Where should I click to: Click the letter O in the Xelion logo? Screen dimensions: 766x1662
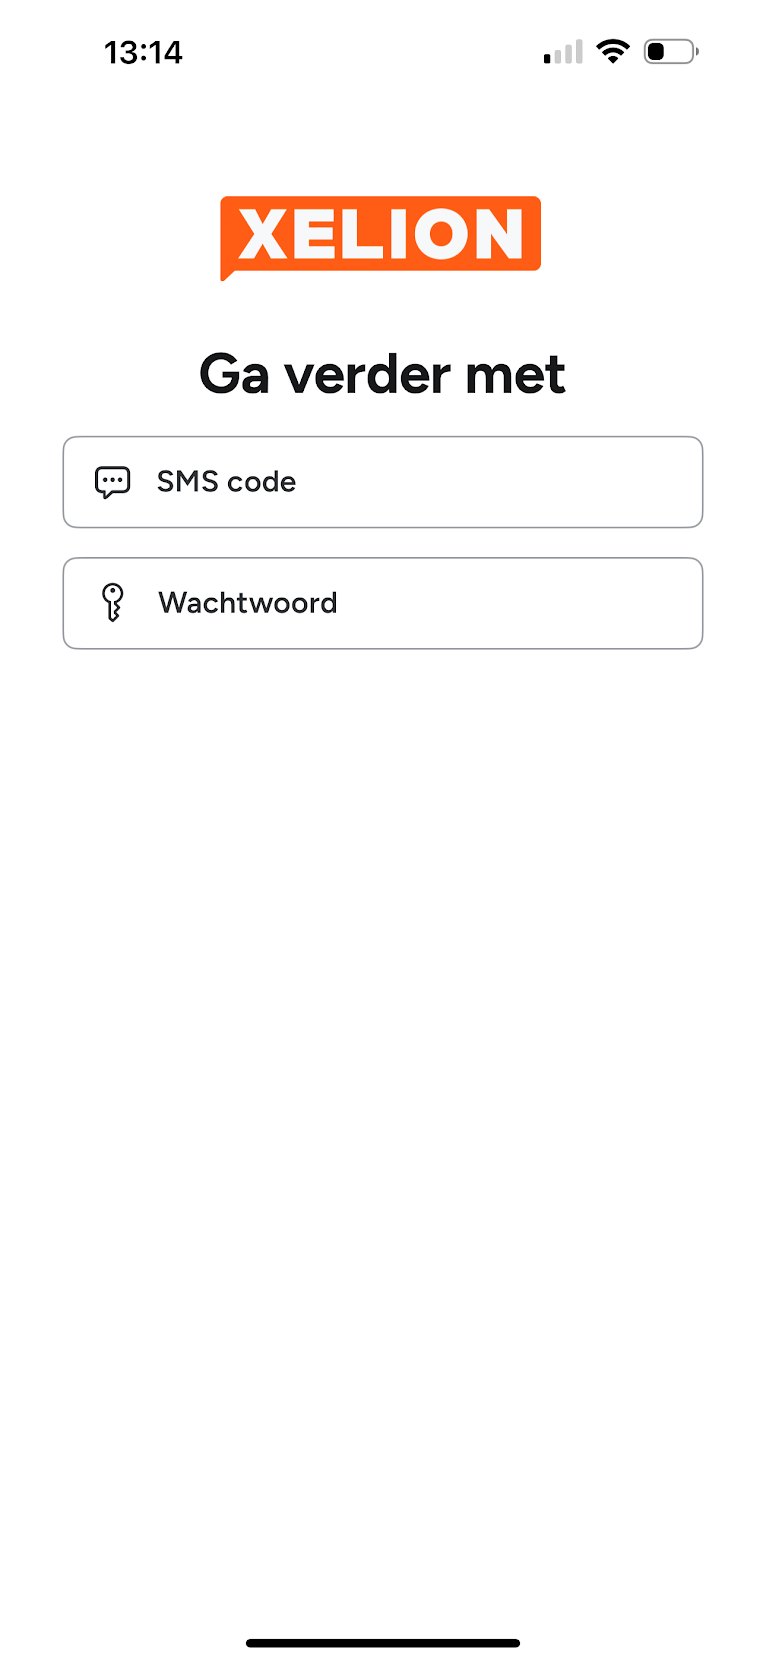tap(433, 235)
